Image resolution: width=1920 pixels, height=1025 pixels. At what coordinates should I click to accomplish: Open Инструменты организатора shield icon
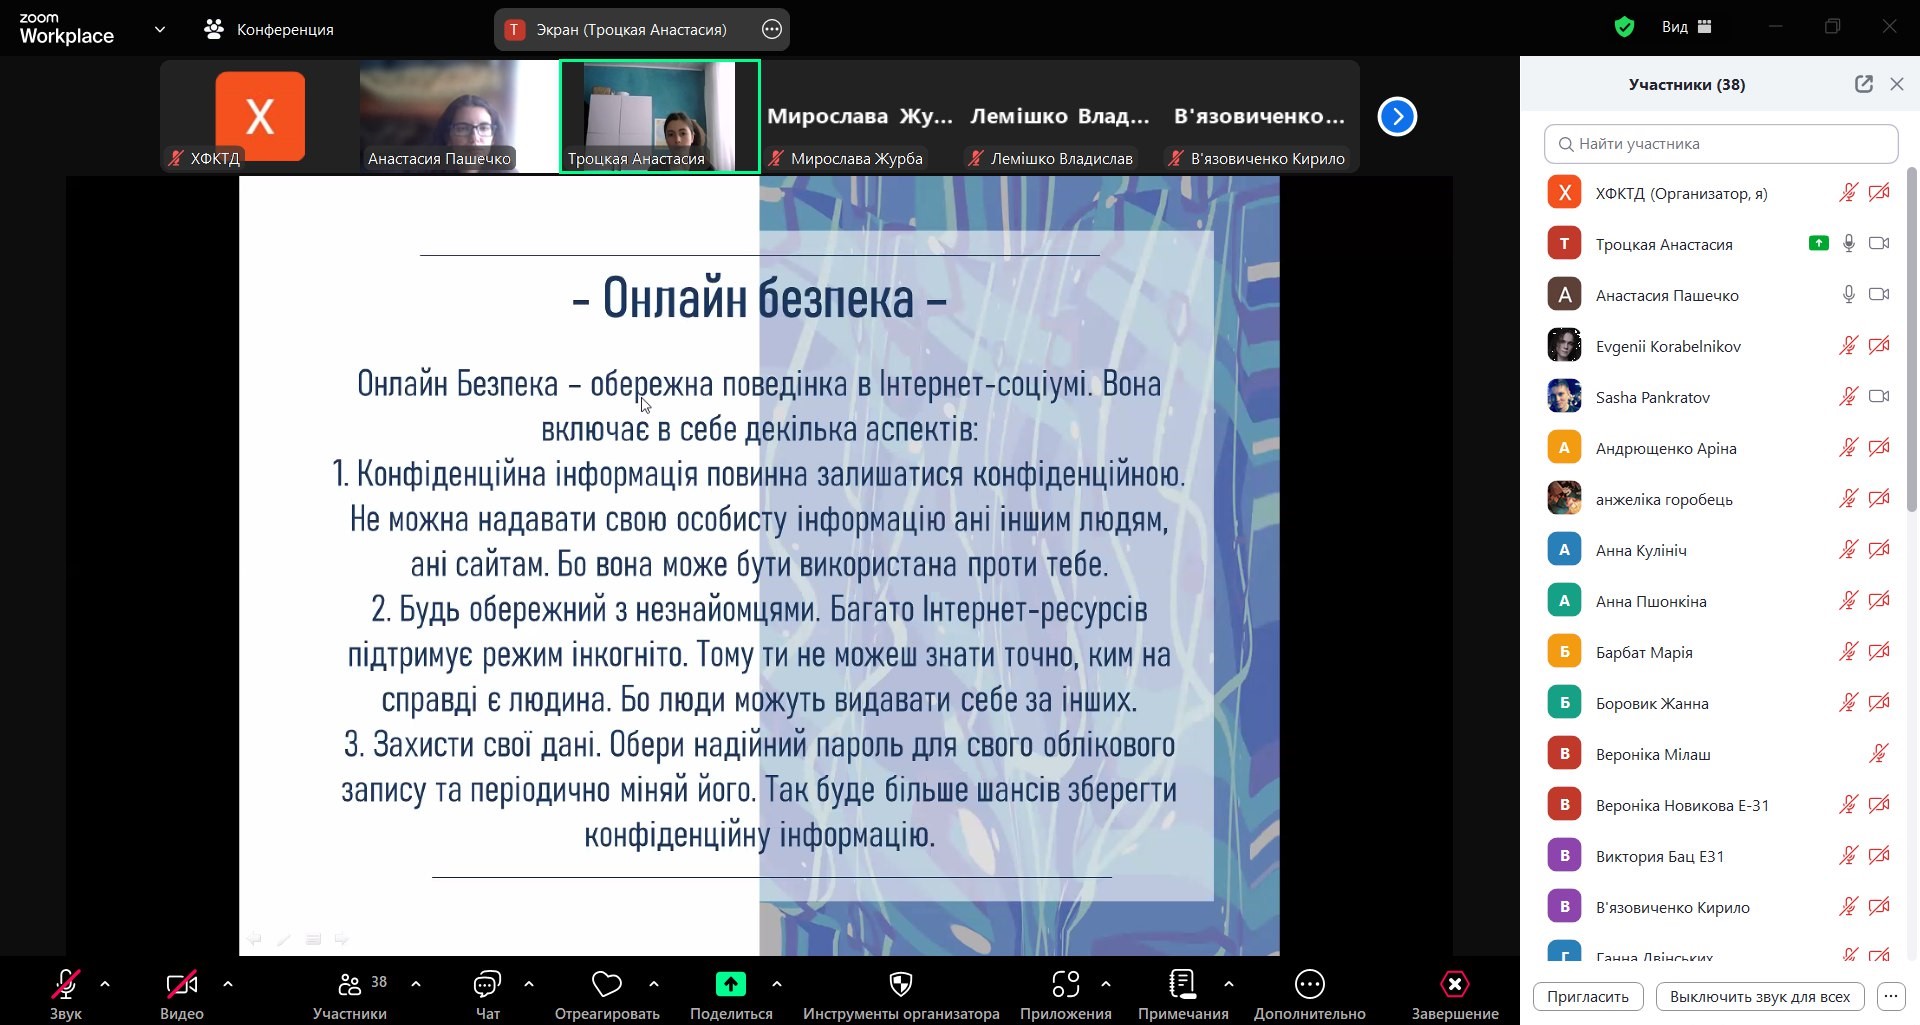(x=900, y=986)
